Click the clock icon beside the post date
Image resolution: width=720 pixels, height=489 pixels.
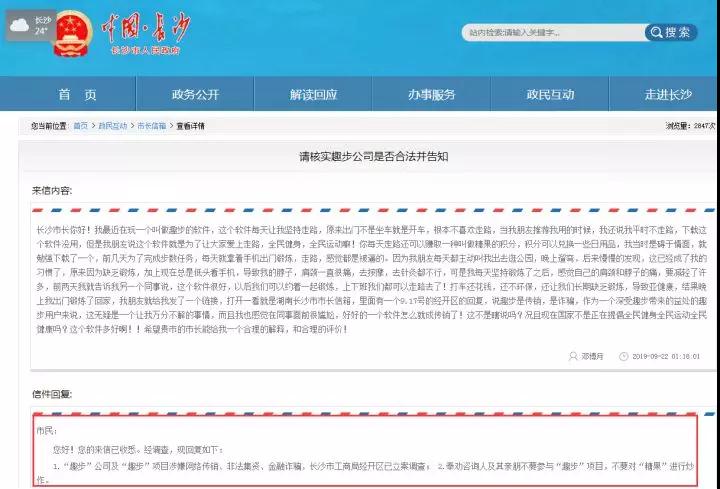coord(624,356)
